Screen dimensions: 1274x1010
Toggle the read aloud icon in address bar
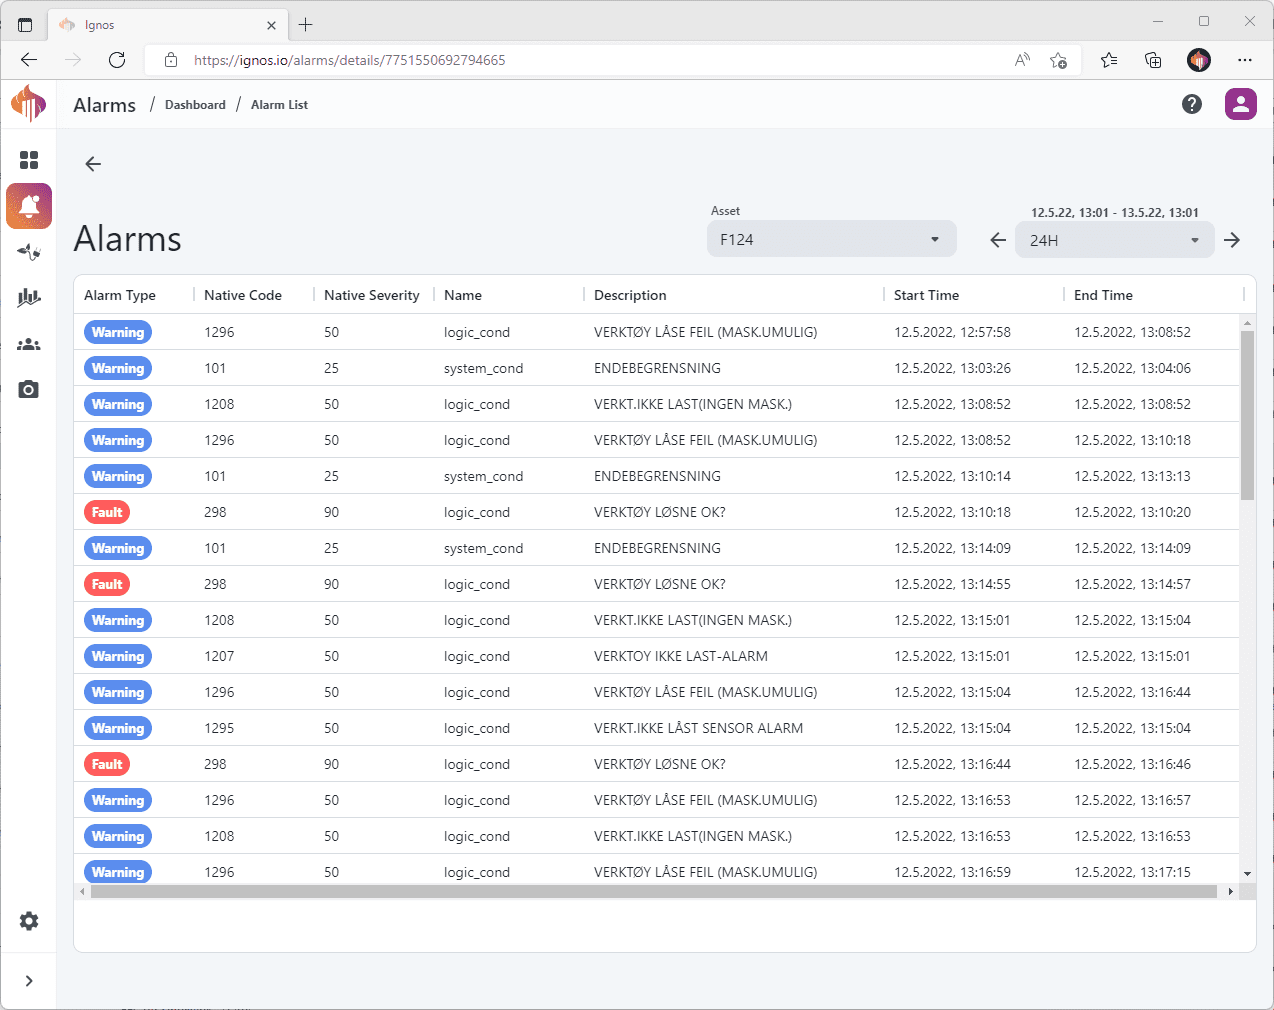[x=1022, y=60]
